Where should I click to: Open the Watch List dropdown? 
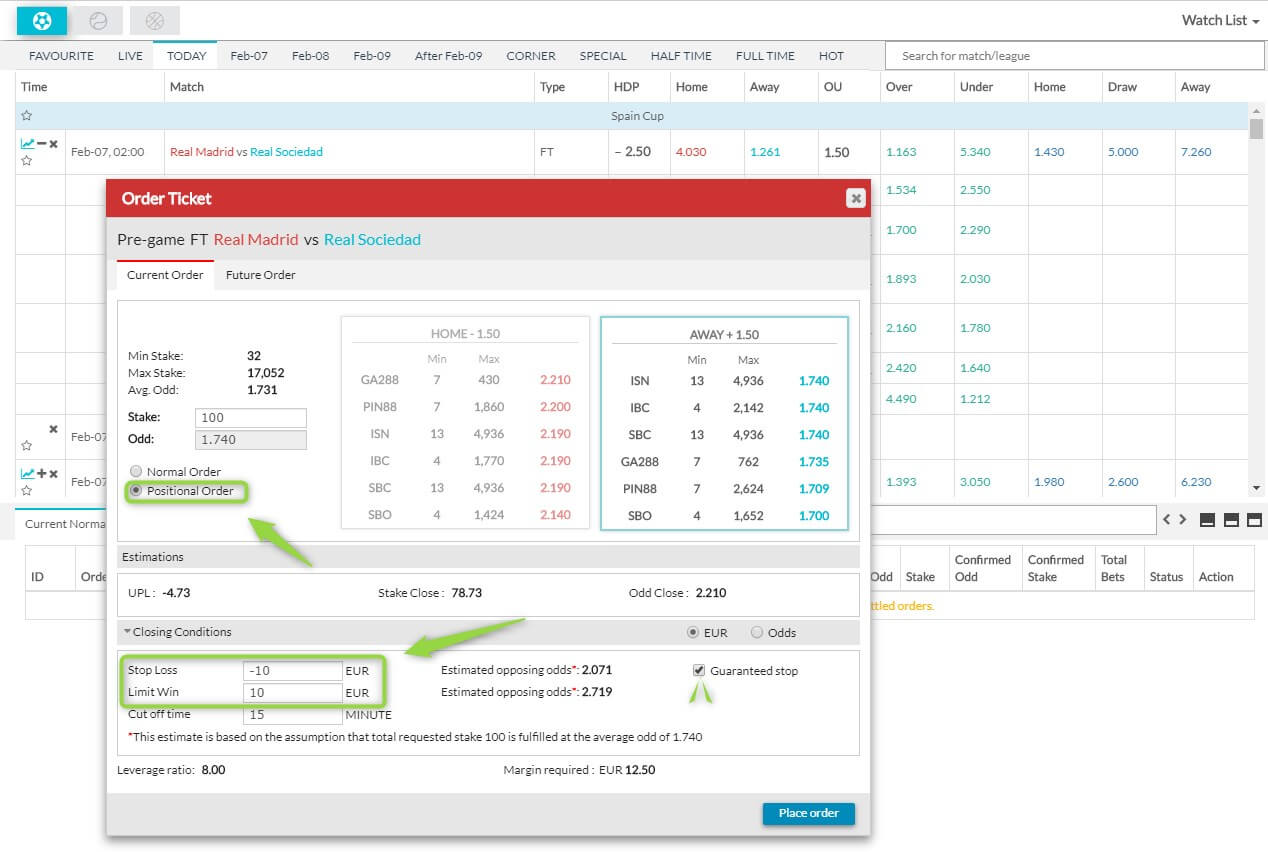click(1220, 20)
